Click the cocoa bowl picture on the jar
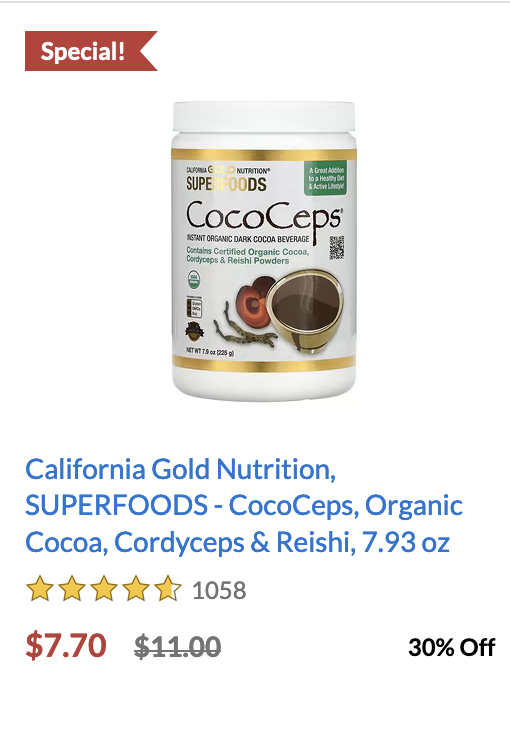This screenshot has height=732, width=510. [307, 311]
